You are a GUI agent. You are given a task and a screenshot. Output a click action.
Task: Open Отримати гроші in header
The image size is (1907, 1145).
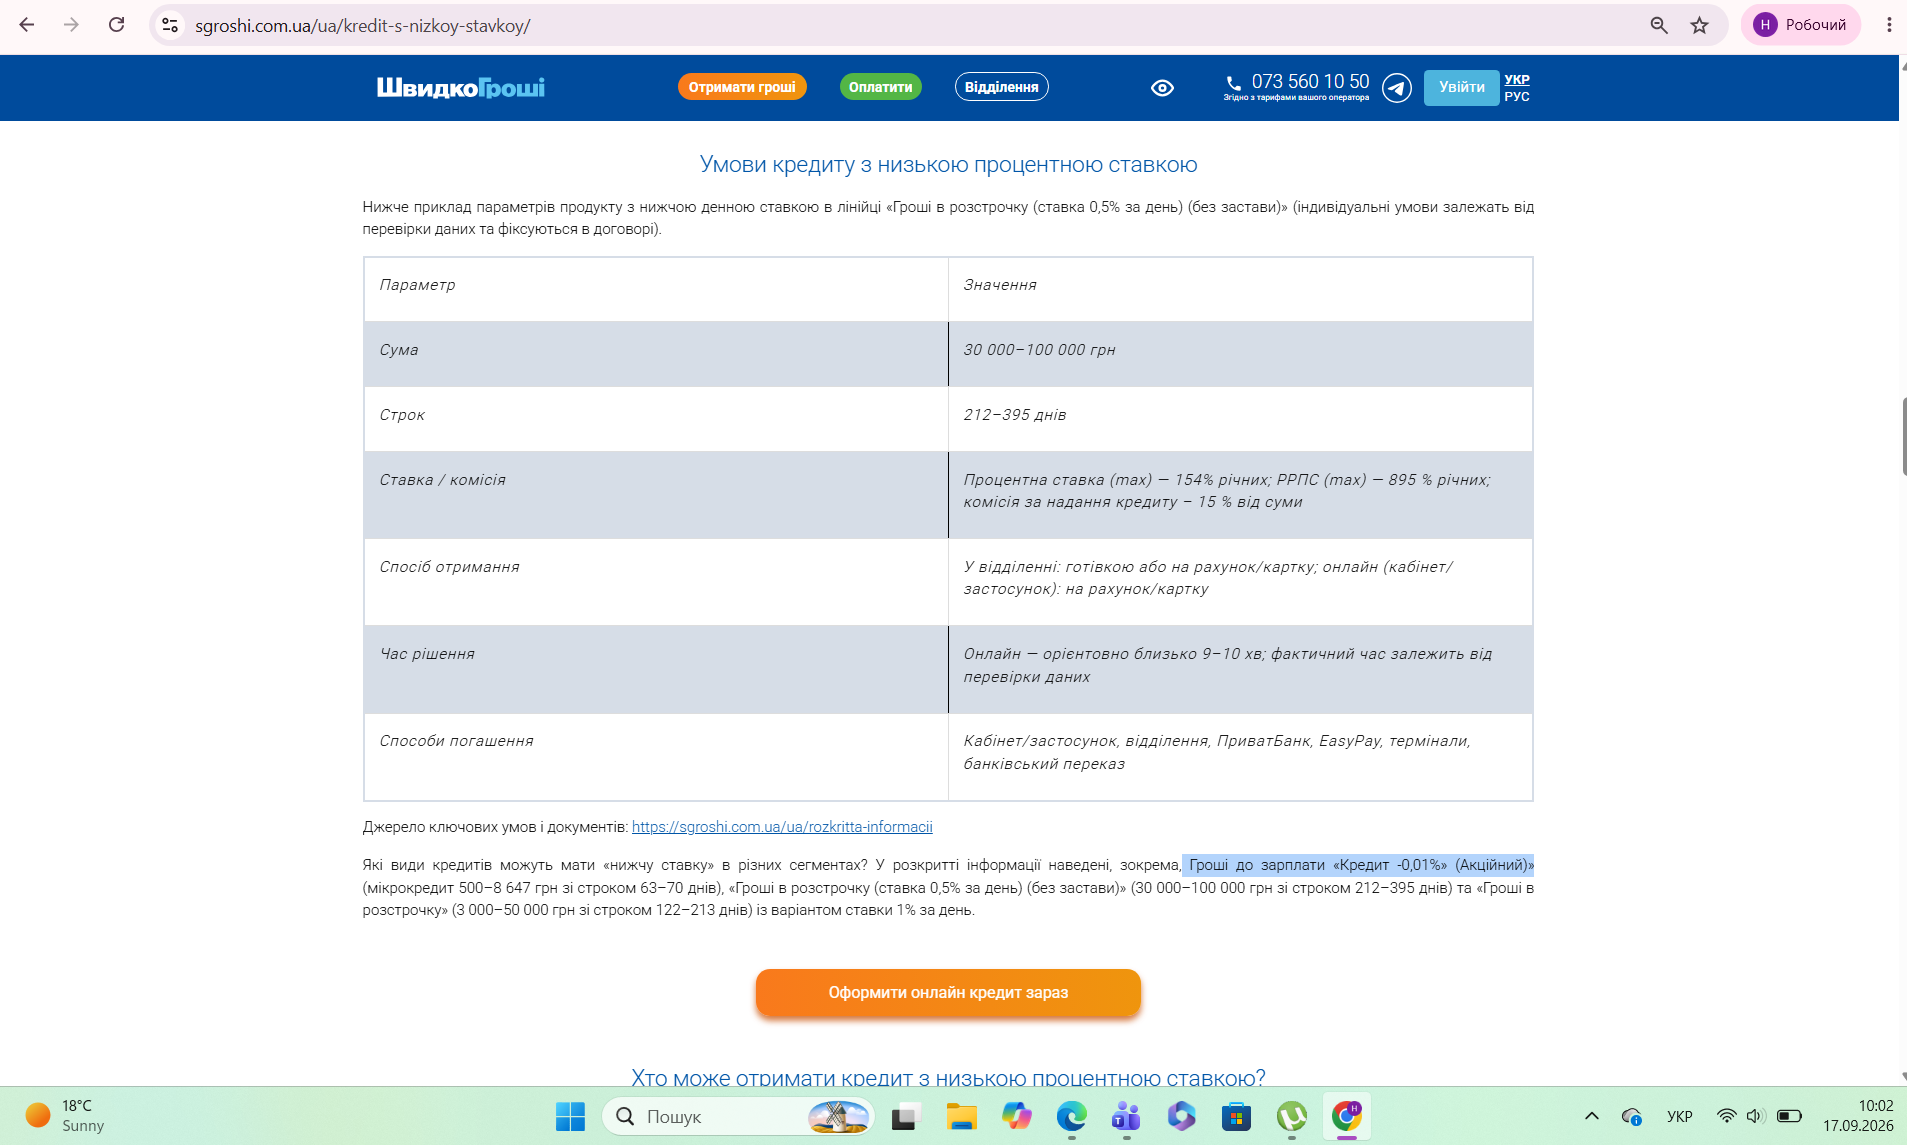[x=742, y=87]
